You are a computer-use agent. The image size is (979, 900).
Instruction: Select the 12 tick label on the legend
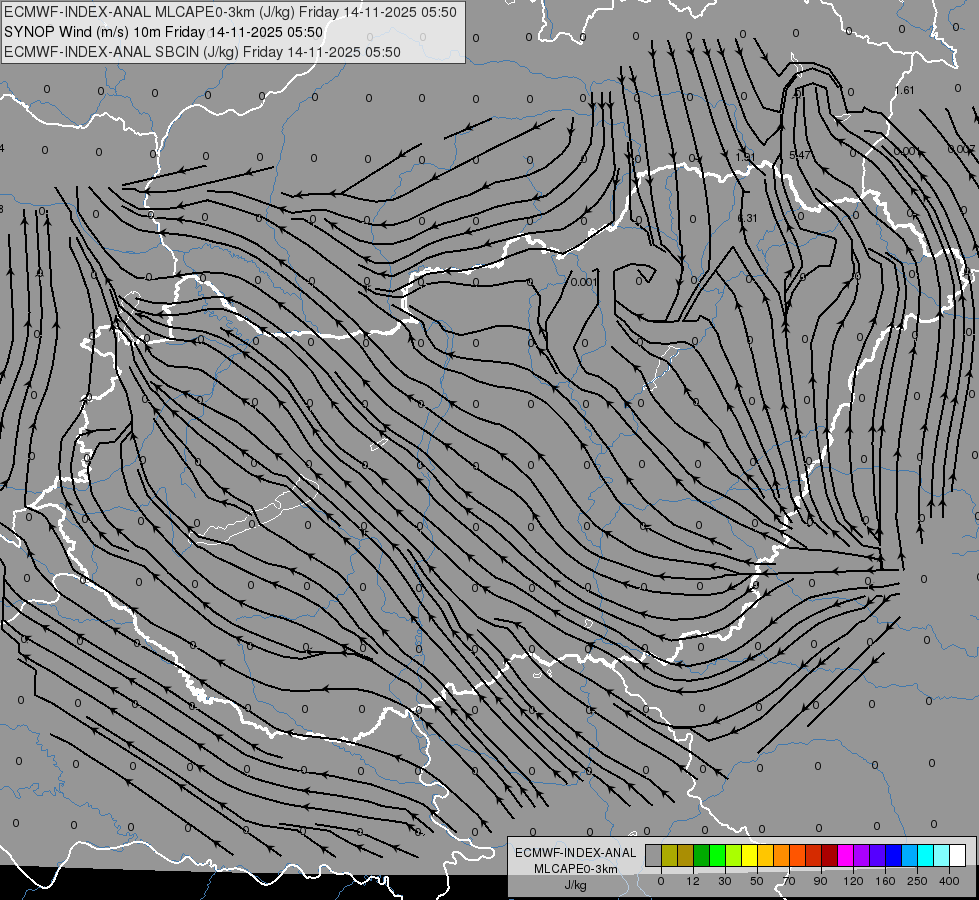coord(693,881)
